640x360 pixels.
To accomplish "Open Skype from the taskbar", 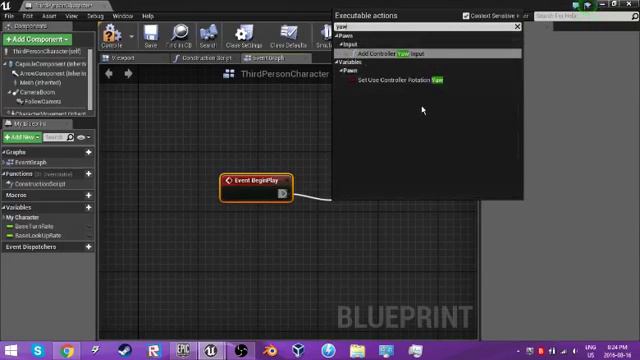I will [38, 351].
